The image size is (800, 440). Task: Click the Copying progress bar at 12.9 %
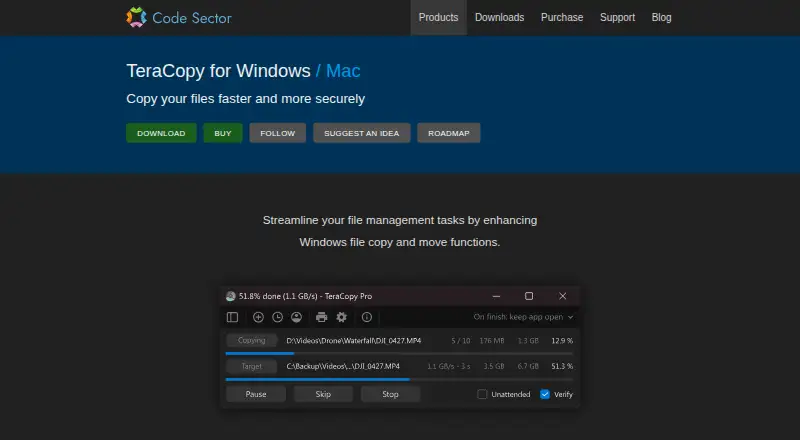(399, 353)
